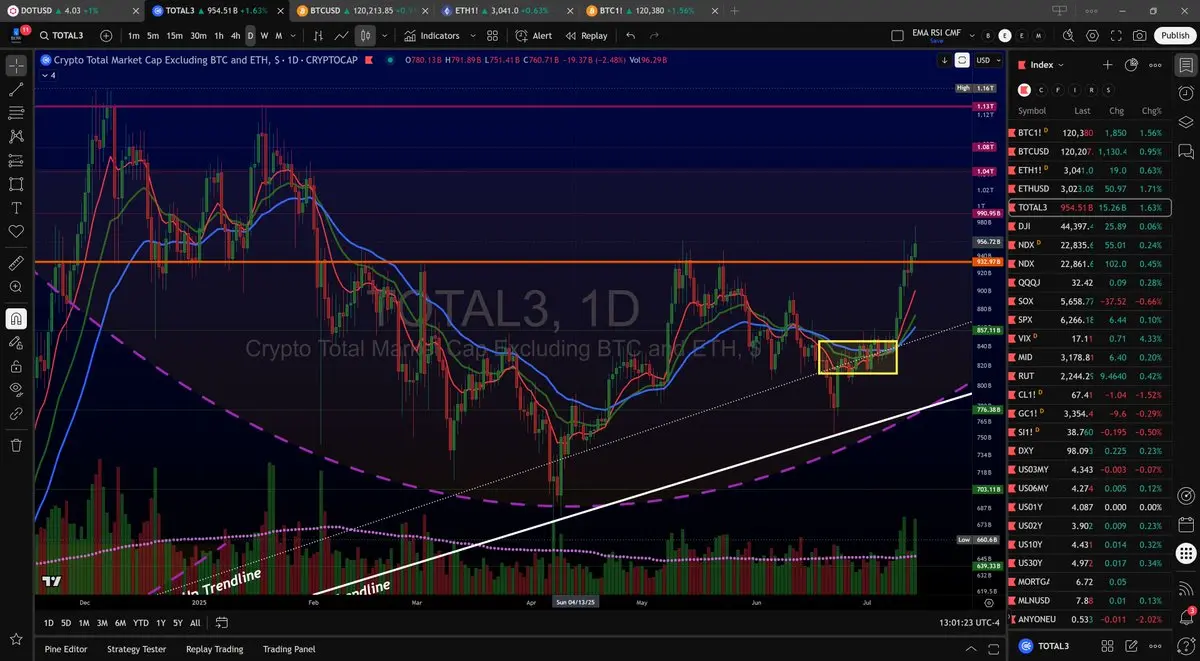Open the Trading Panel tab
This screenshot has height=661, width=1200.
291,649
